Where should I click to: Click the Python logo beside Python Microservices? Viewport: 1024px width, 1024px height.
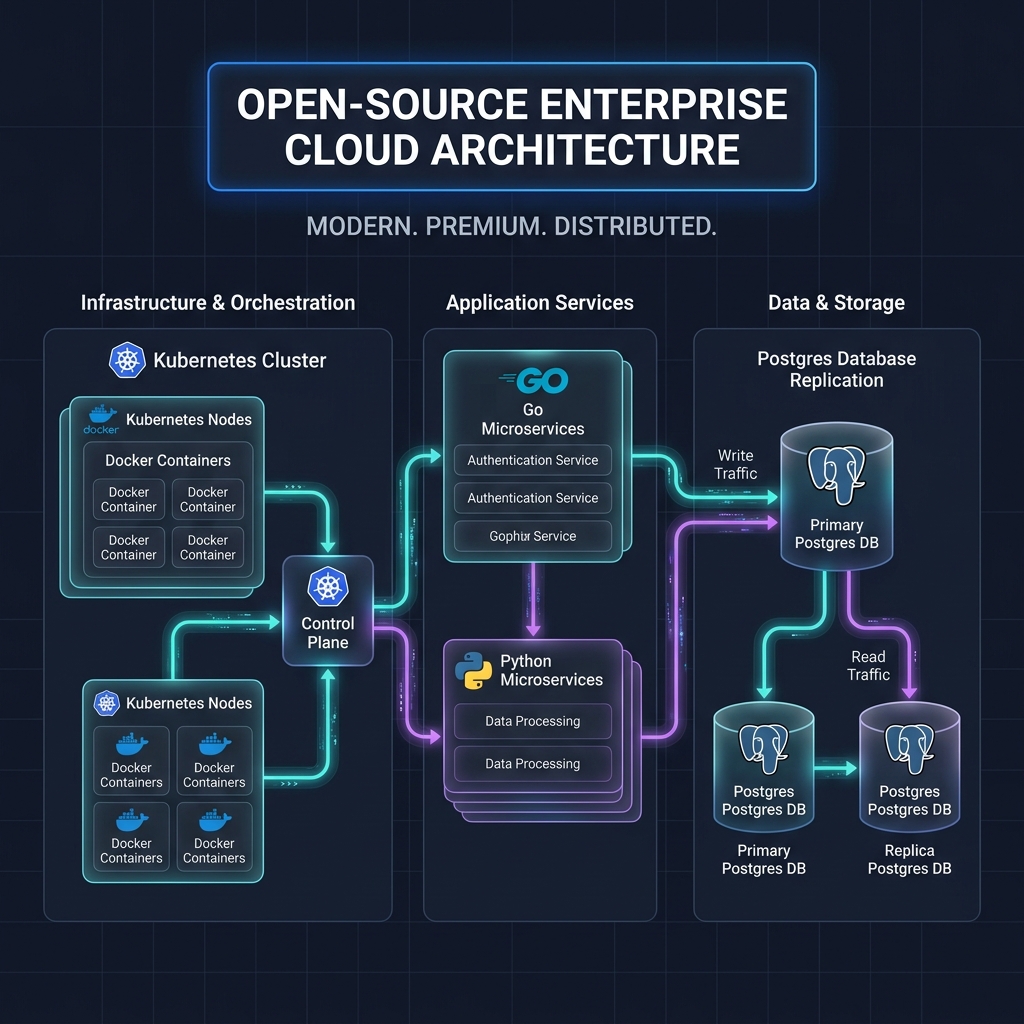[x=473, y=670]
